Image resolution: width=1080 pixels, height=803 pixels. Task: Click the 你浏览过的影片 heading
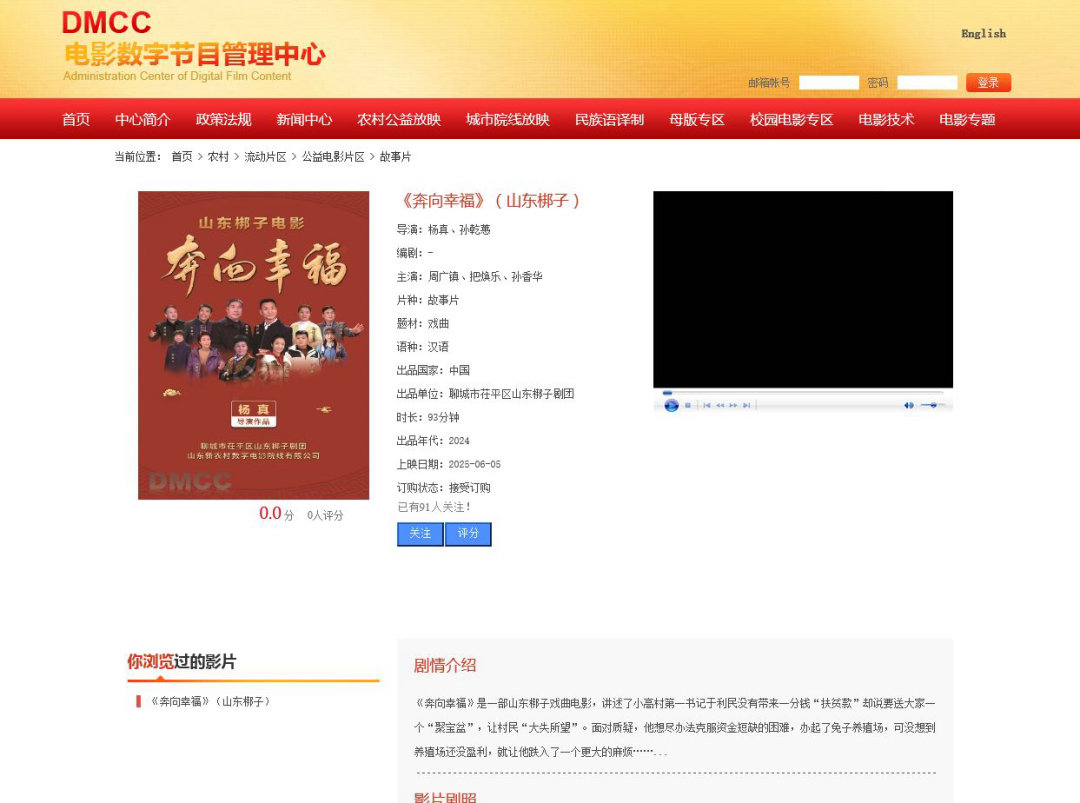181,661
